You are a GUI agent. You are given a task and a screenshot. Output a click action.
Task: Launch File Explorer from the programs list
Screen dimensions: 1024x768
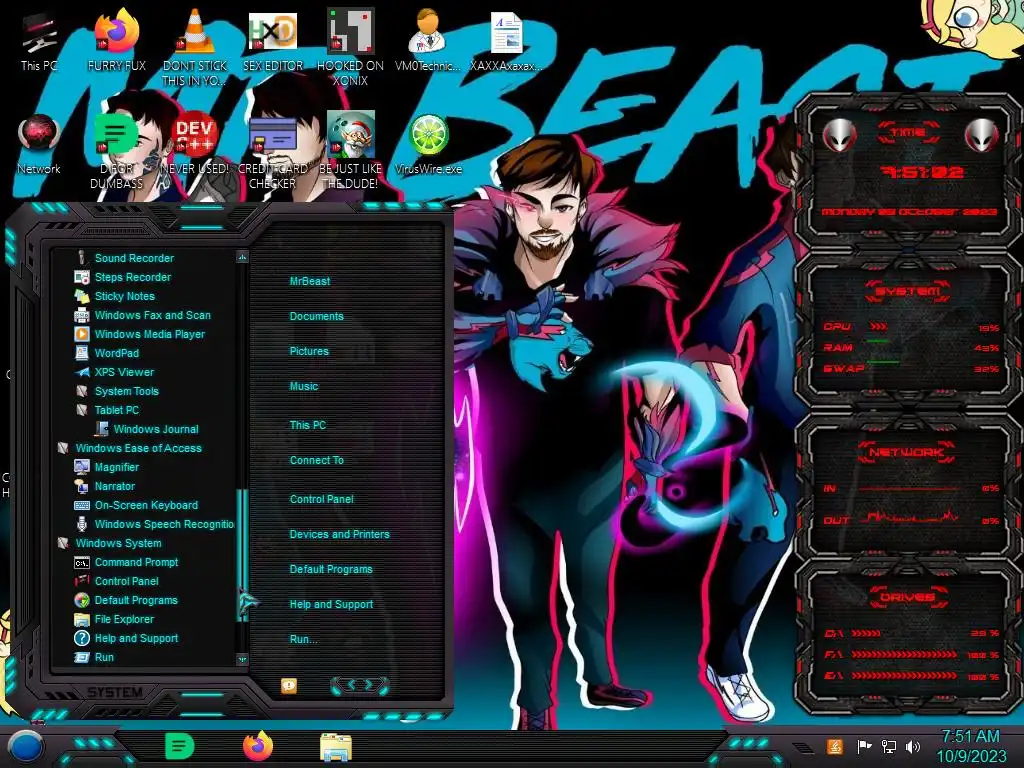tap(124, 618)
